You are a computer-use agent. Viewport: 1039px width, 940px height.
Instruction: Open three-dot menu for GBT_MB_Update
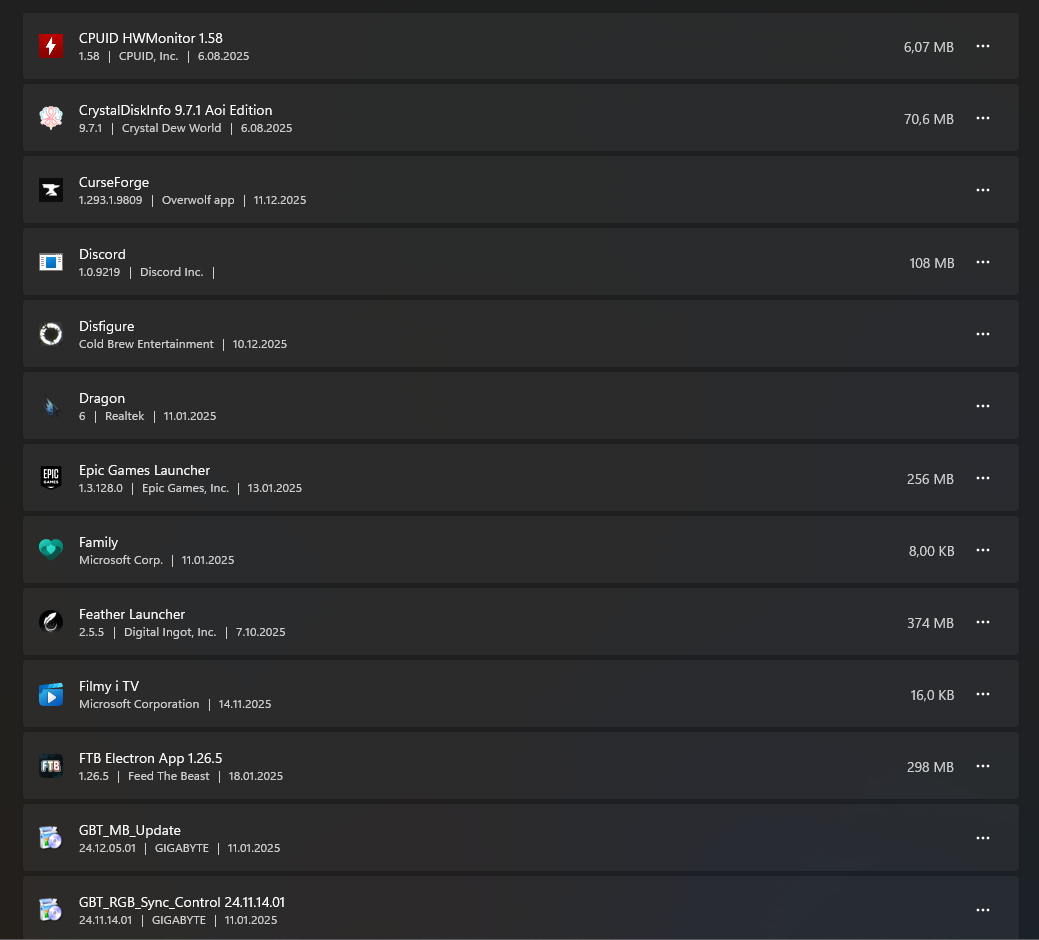click(x=982, y=838)
